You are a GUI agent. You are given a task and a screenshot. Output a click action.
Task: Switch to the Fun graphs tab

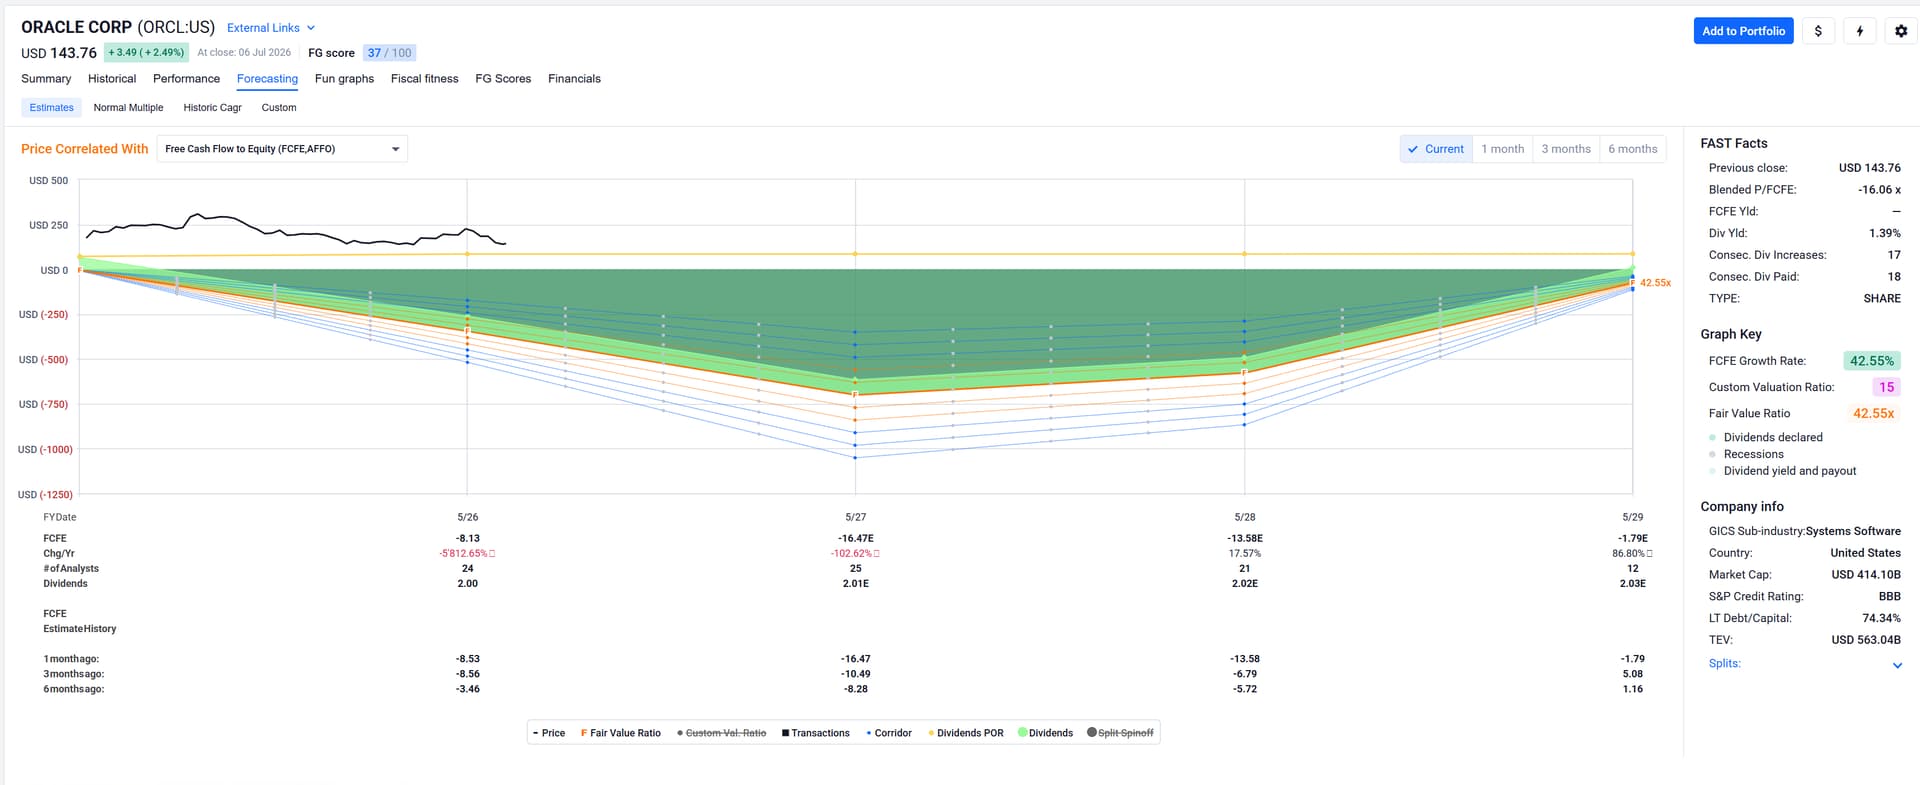(344, 79)
